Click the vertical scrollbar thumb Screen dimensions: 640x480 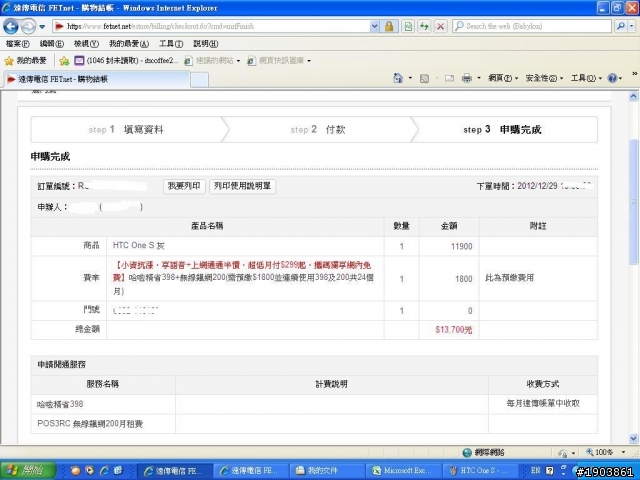[633, 202]
